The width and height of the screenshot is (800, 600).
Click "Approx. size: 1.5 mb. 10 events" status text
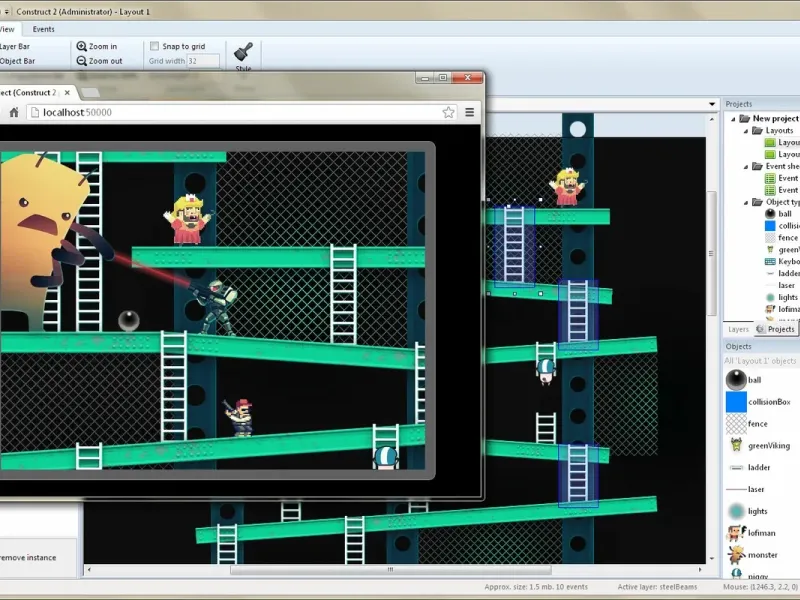coord(536,587)
